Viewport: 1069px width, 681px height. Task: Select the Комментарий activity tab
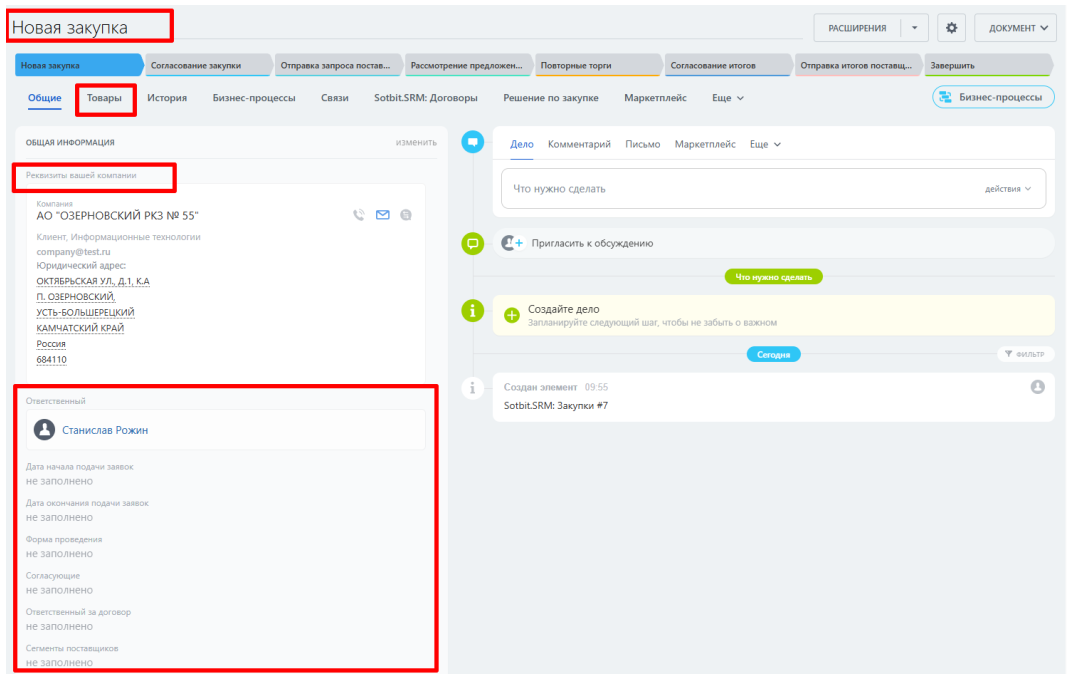(x=579, y=145)
